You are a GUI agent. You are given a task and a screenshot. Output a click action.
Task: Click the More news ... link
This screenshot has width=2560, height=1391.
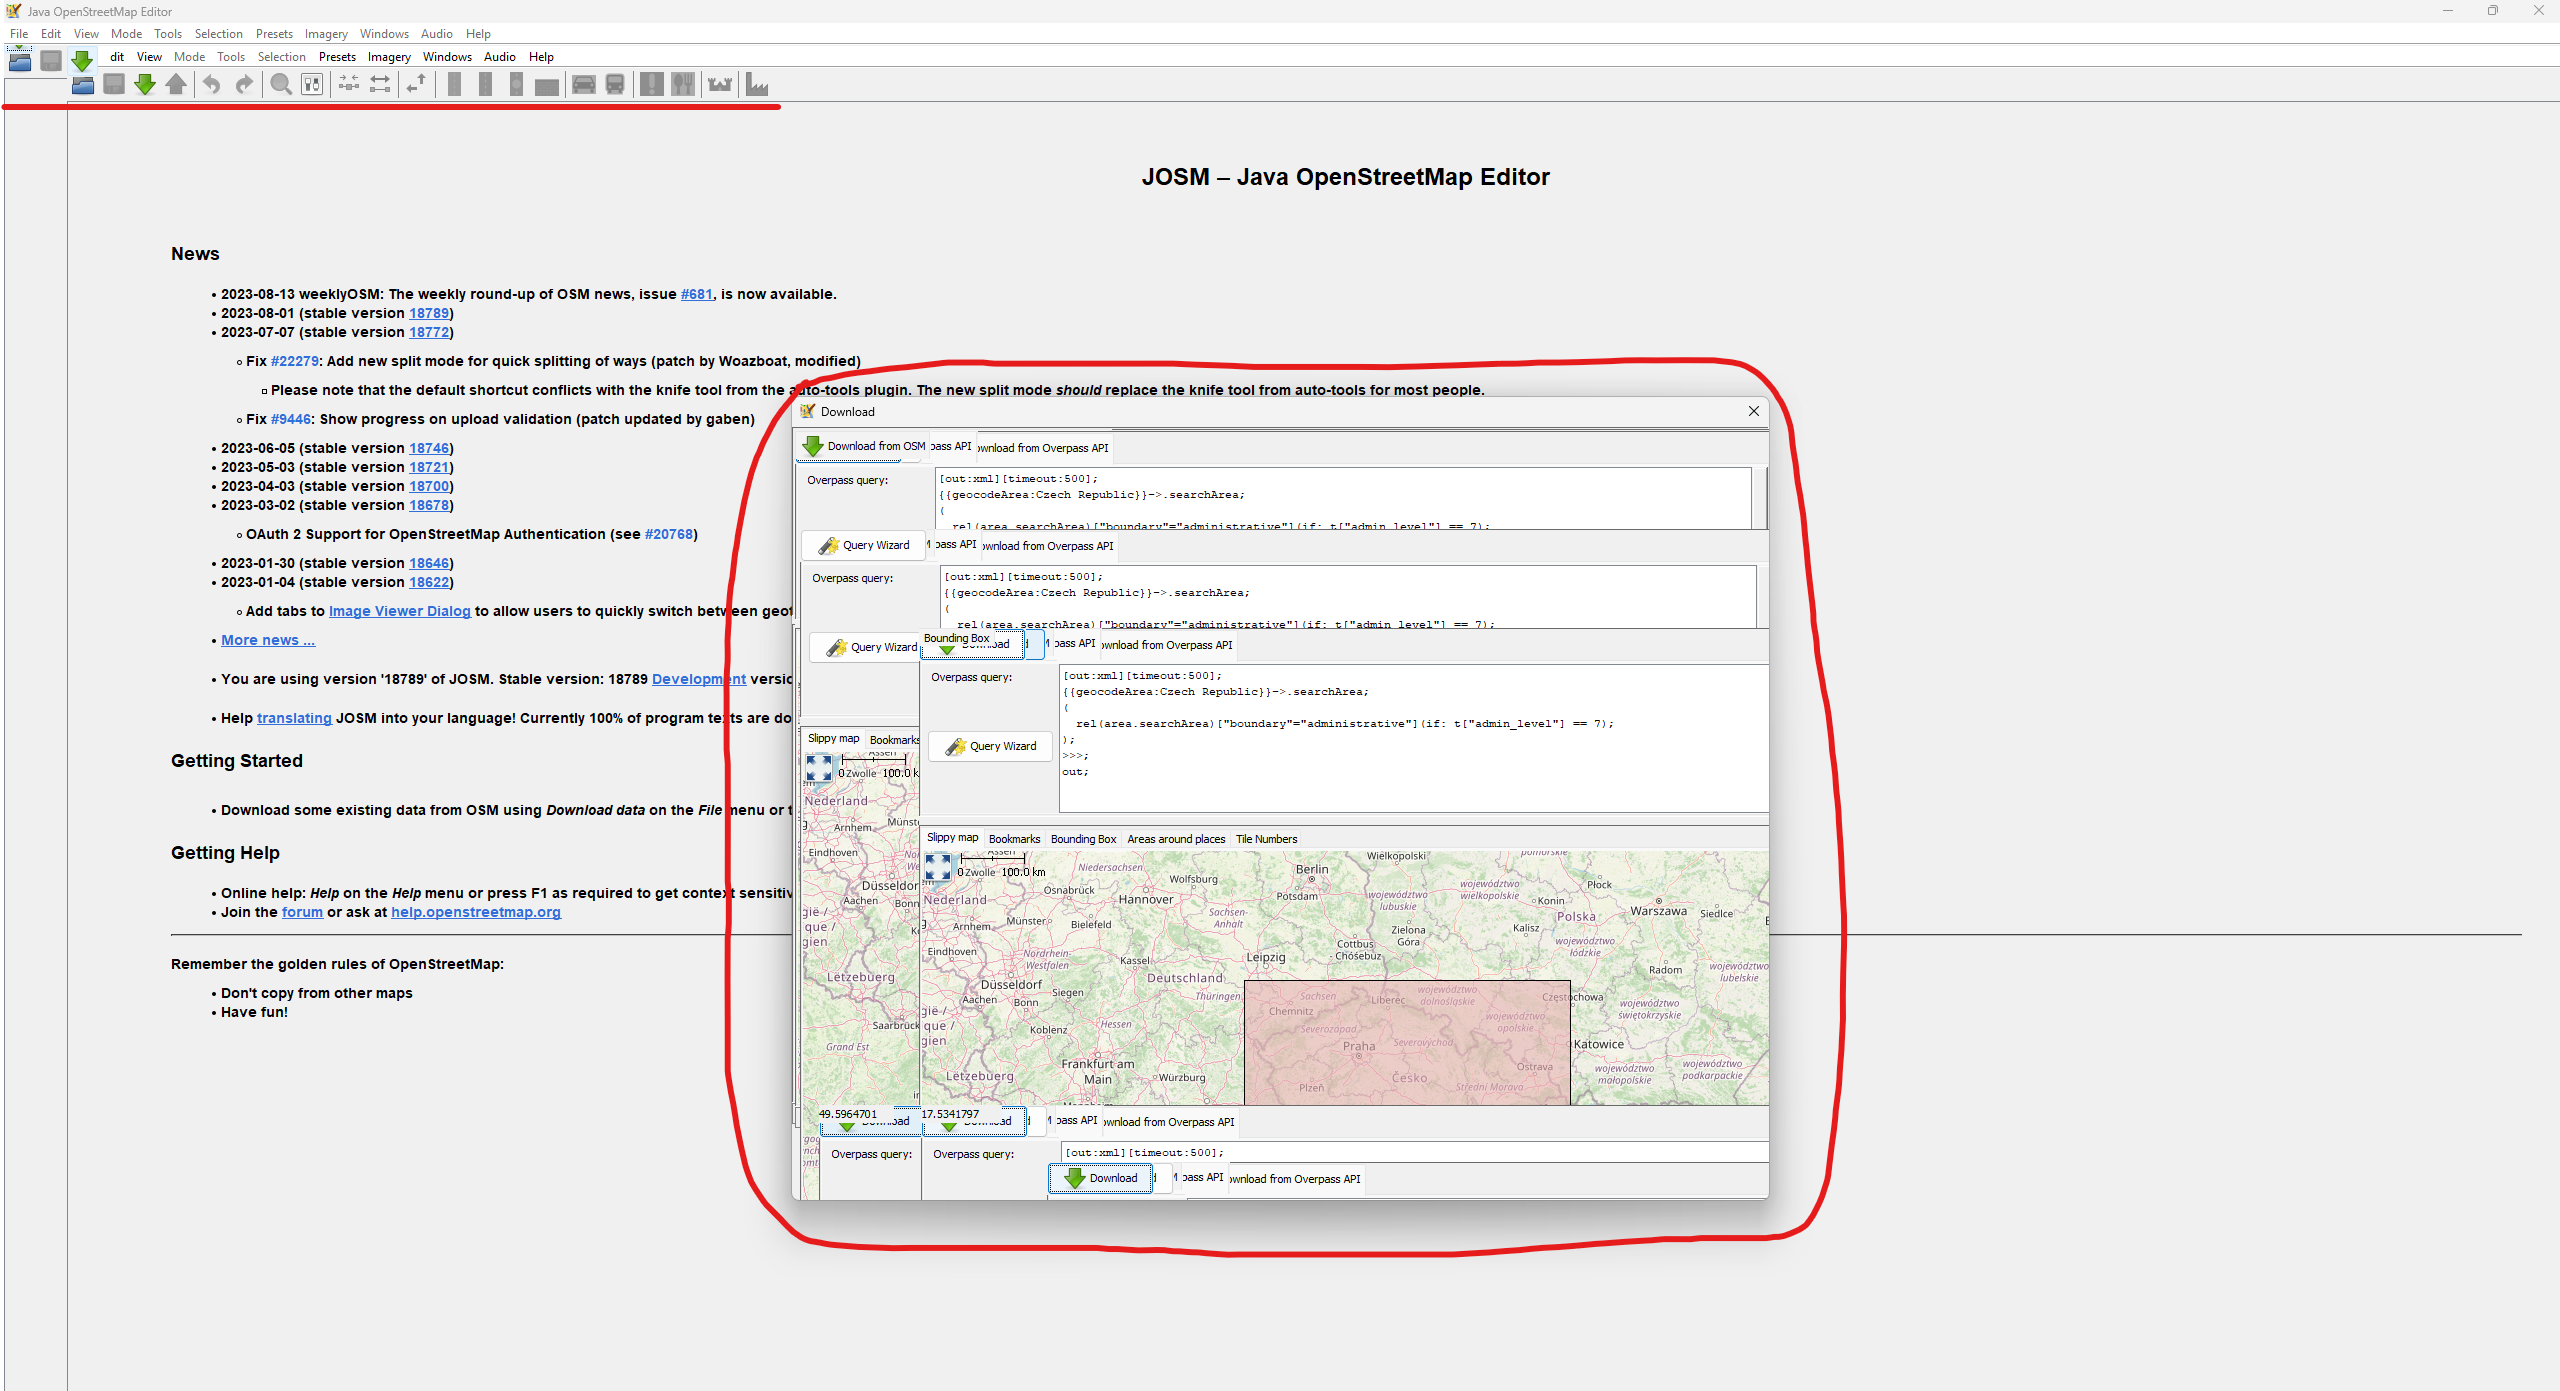point(268,640)
